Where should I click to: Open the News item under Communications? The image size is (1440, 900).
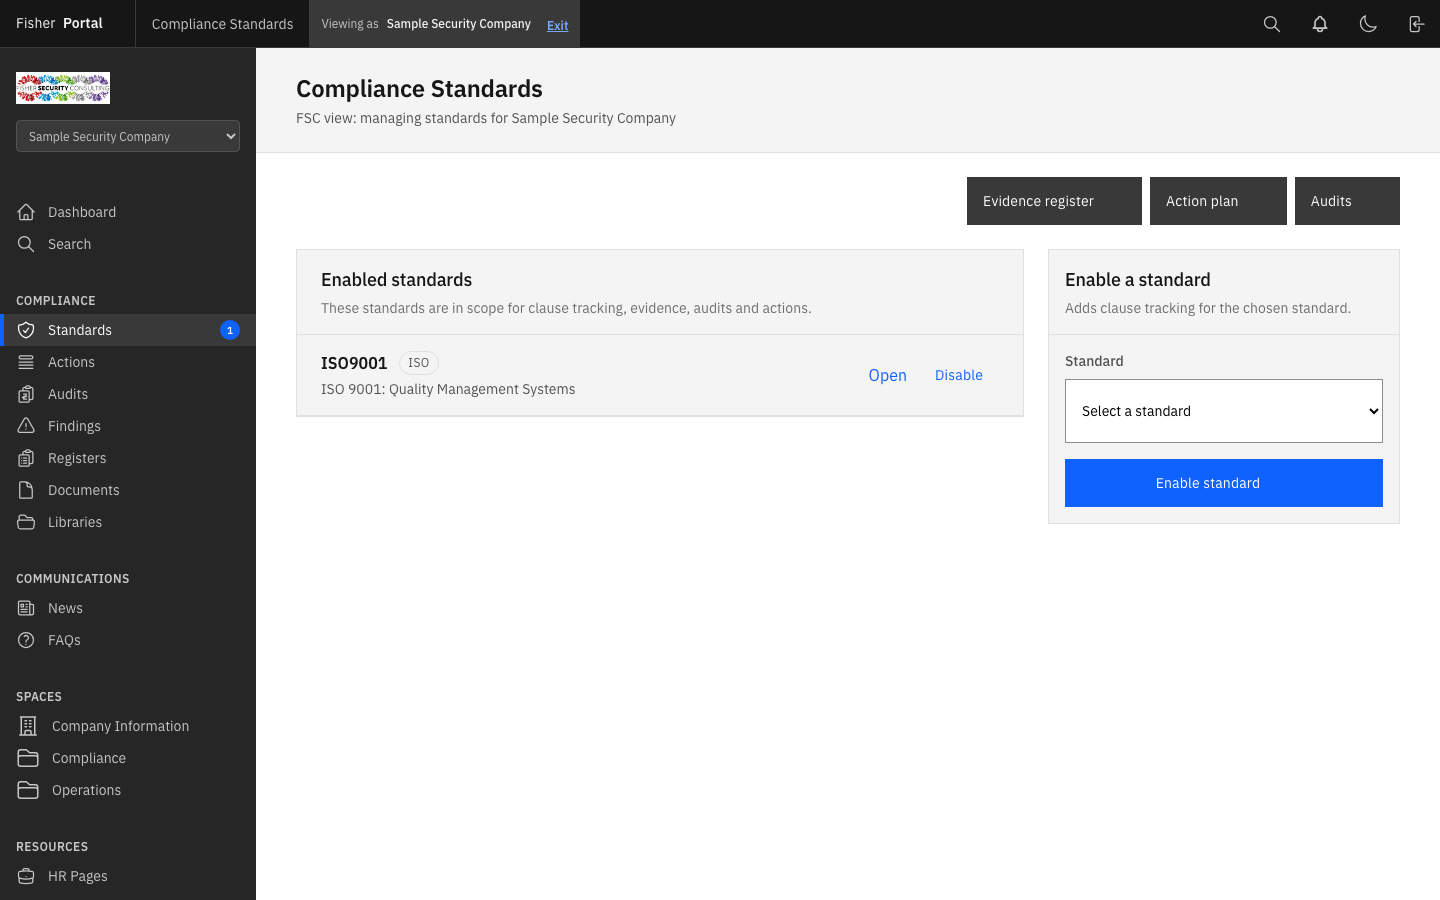65,607
